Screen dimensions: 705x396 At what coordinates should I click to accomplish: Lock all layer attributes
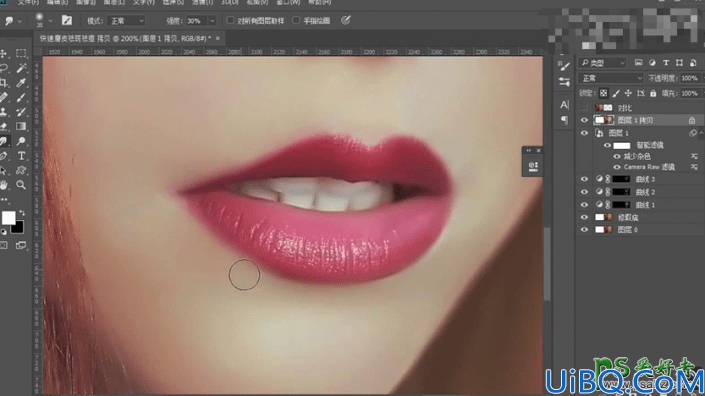[653, 93]
